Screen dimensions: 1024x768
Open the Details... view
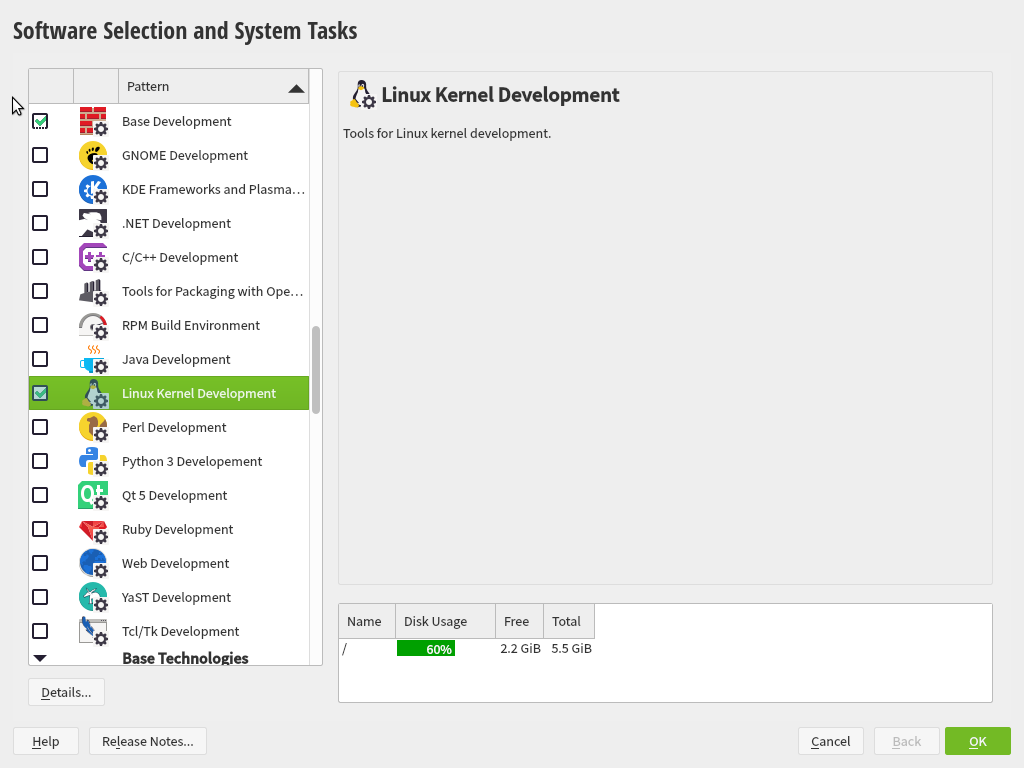click(66, 692)
